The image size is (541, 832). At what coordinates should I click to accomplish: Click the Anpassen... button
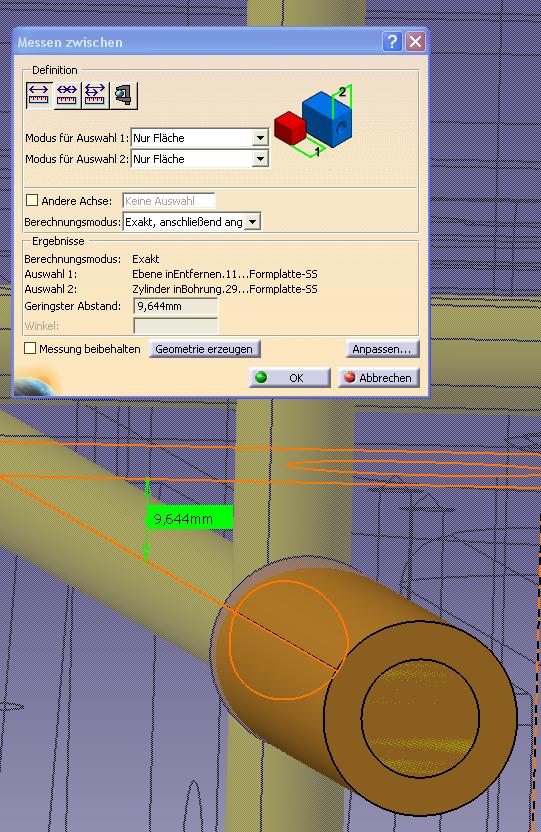coord(382,349)
